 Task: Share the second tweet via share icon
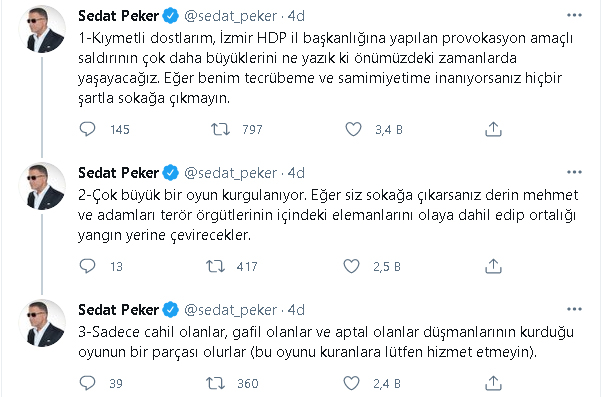(x=493, y=266)
